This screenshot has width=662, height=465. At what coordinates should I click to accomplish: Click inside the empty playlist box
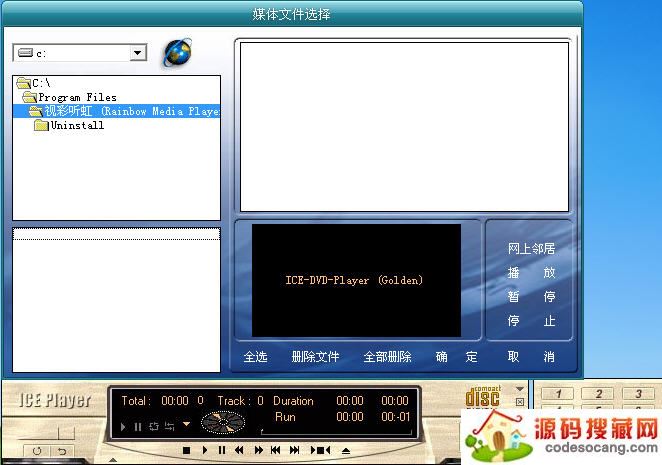404,127
